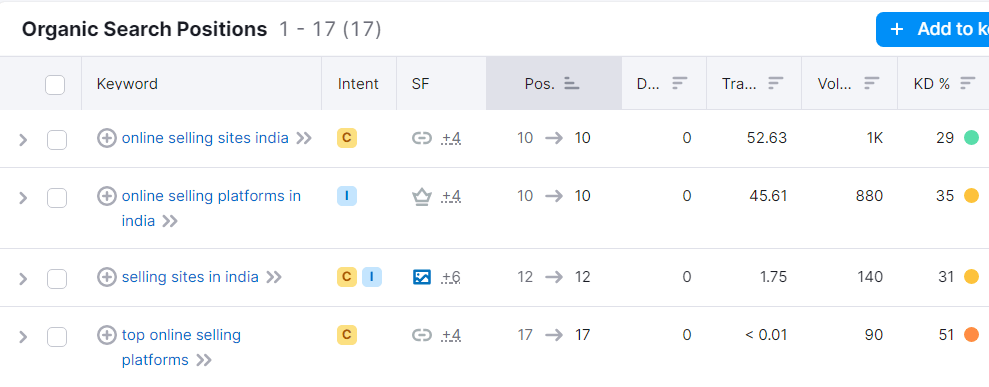Viewport: 989px width, 387px height.
Task: Expand the 'online selling sites india' row
Action: tap(23, 140)
